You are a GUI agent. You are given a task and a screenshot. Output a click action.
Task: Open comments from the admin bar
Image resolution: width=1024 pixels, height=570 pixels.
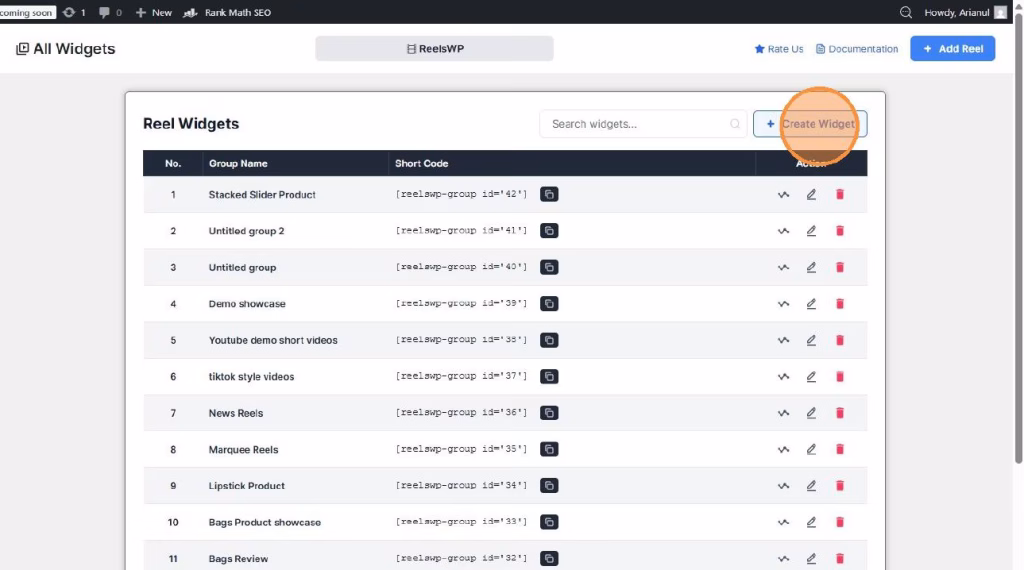(x=110, y=12)
